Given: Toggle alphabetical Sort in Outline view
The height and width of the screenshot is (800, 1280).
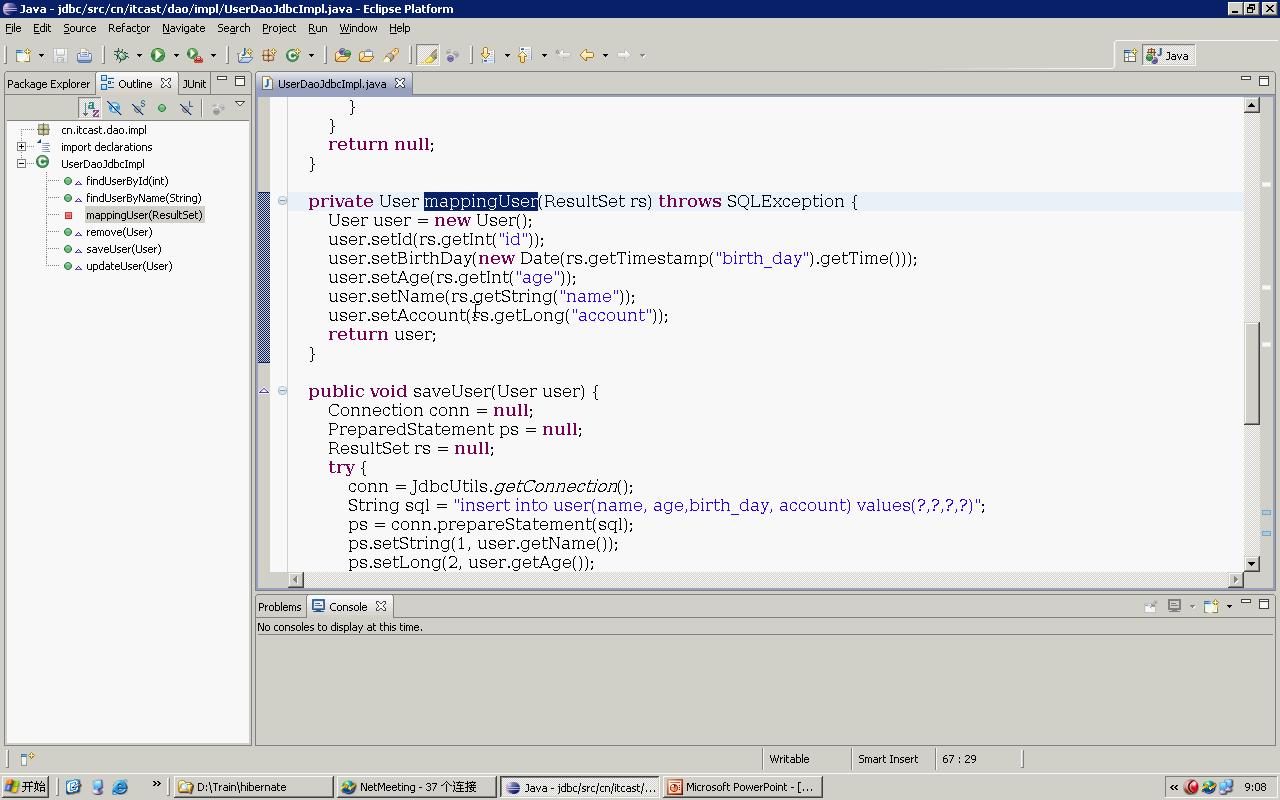Looking at the screenshot, I should coord(90,108).
